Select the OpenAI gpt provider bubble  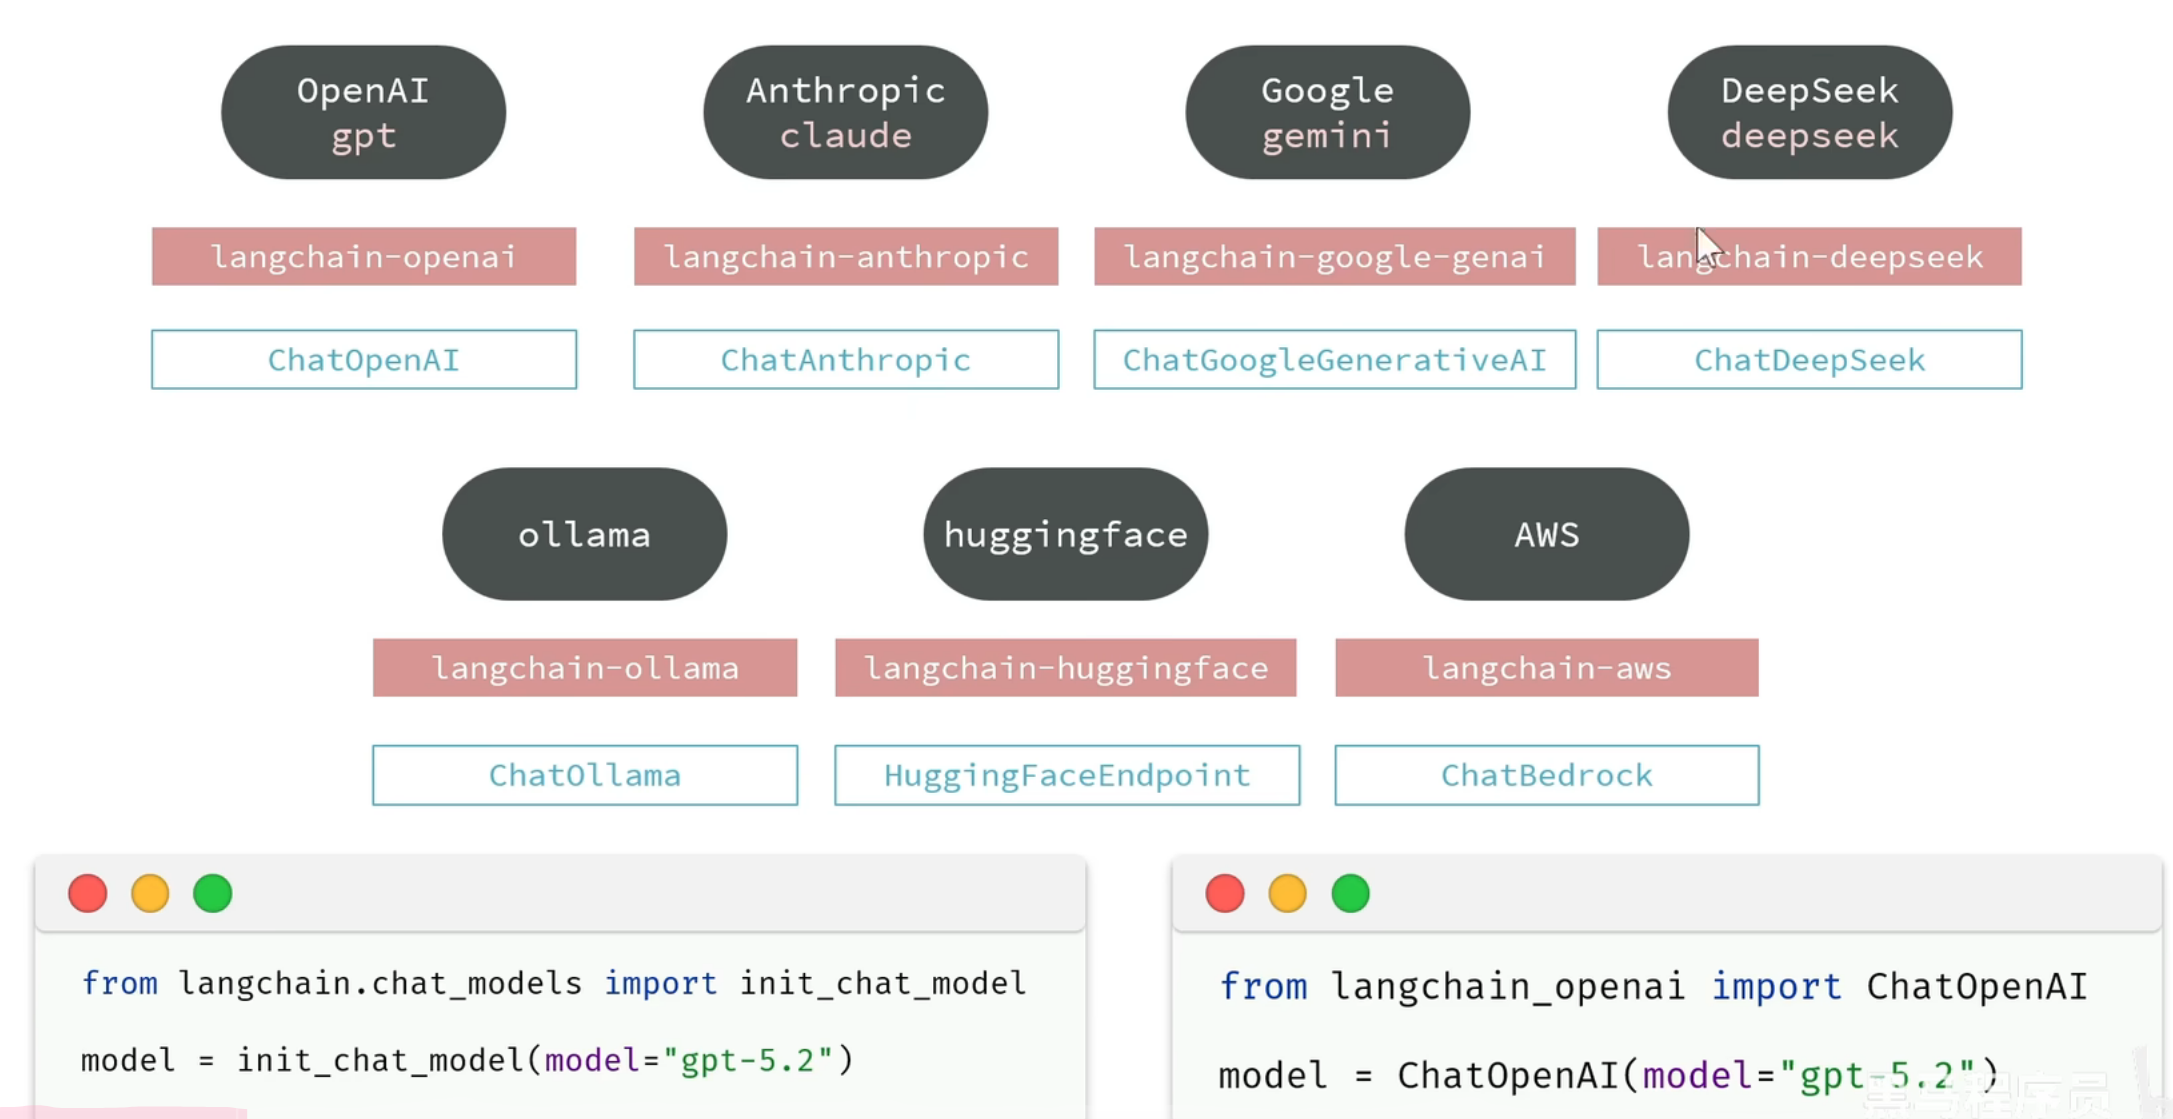[x=363, y=112]
